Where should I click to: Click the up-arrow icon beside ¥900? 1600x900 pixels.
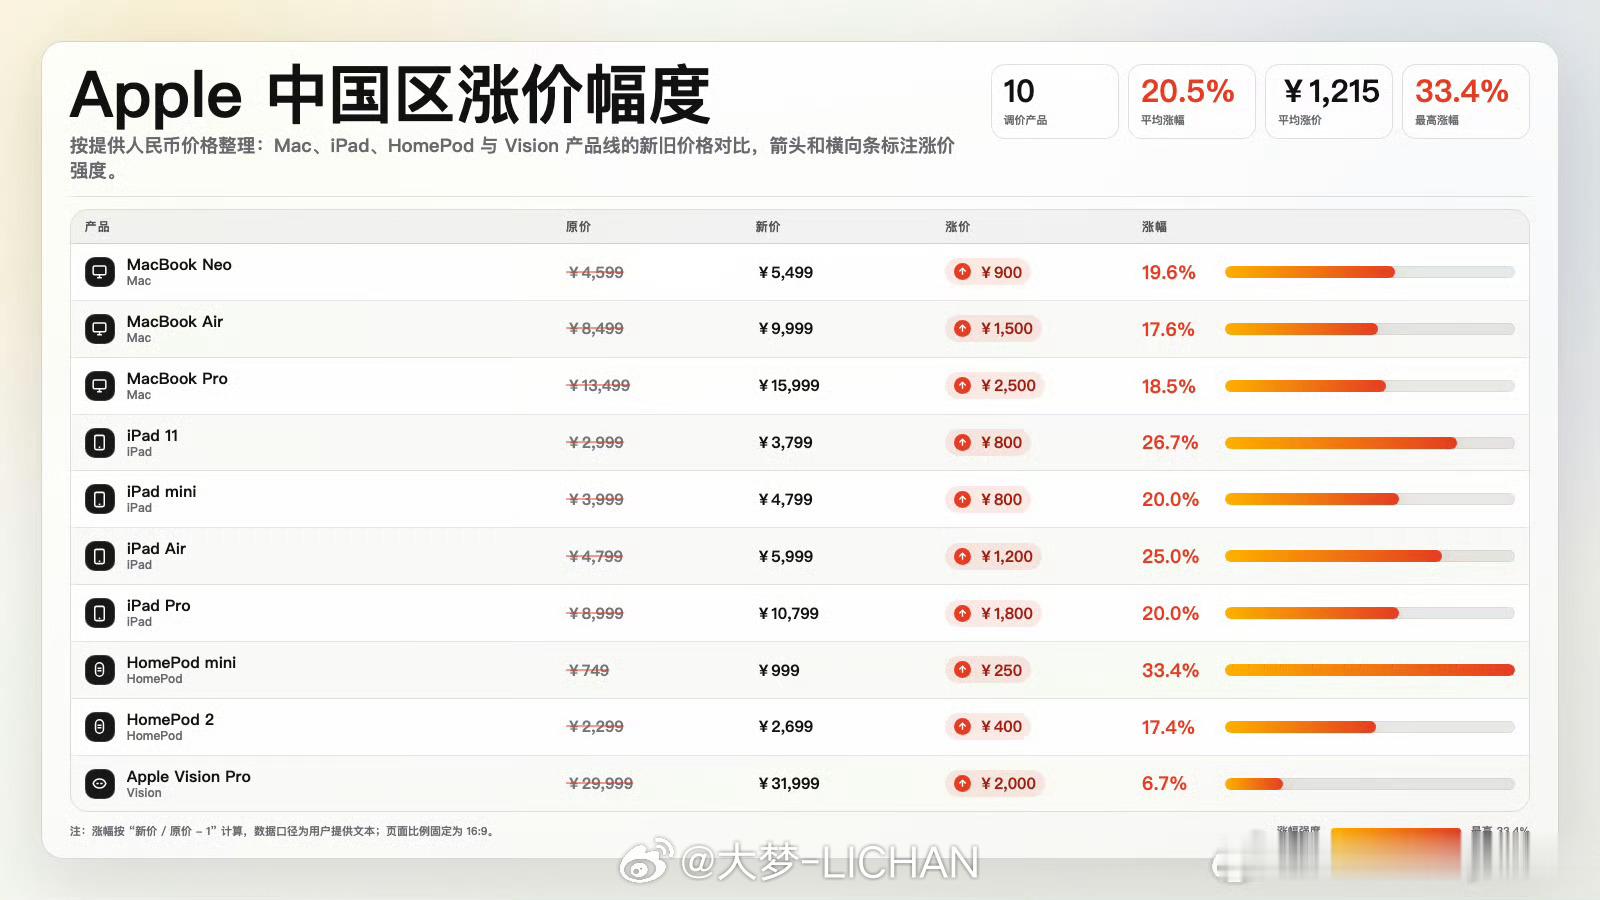tap(962, 272)
